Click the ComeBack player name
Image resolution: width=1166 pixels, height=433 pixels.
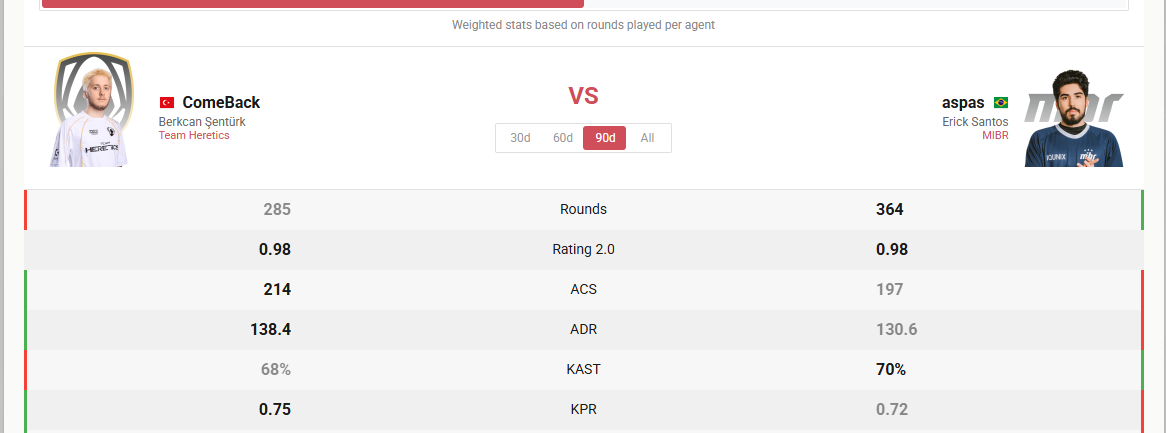pos(222,103)
